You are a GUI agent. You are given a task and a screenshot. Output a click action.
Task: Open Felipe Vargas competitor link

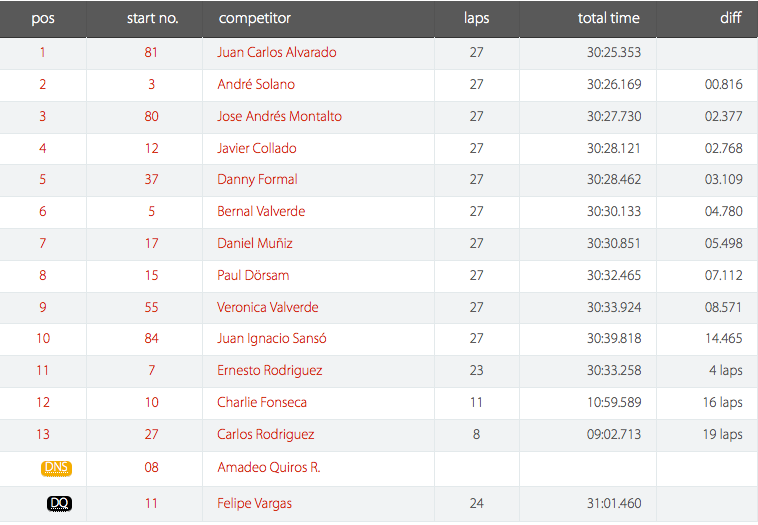coord(254,503)
